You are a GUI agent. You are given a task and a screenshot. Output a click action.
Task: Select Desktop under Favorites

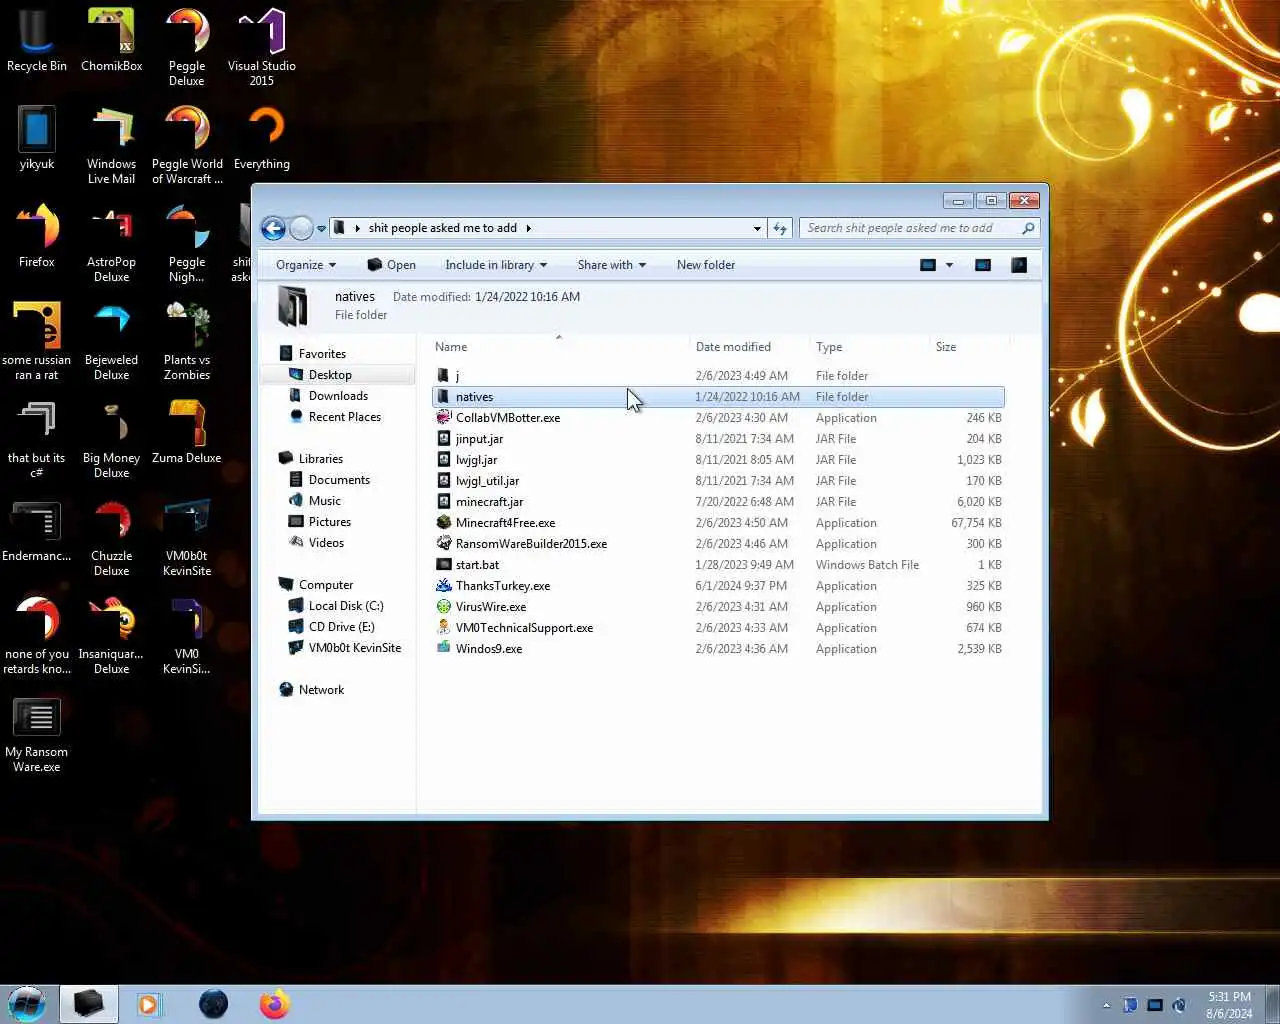coord(330,375)
